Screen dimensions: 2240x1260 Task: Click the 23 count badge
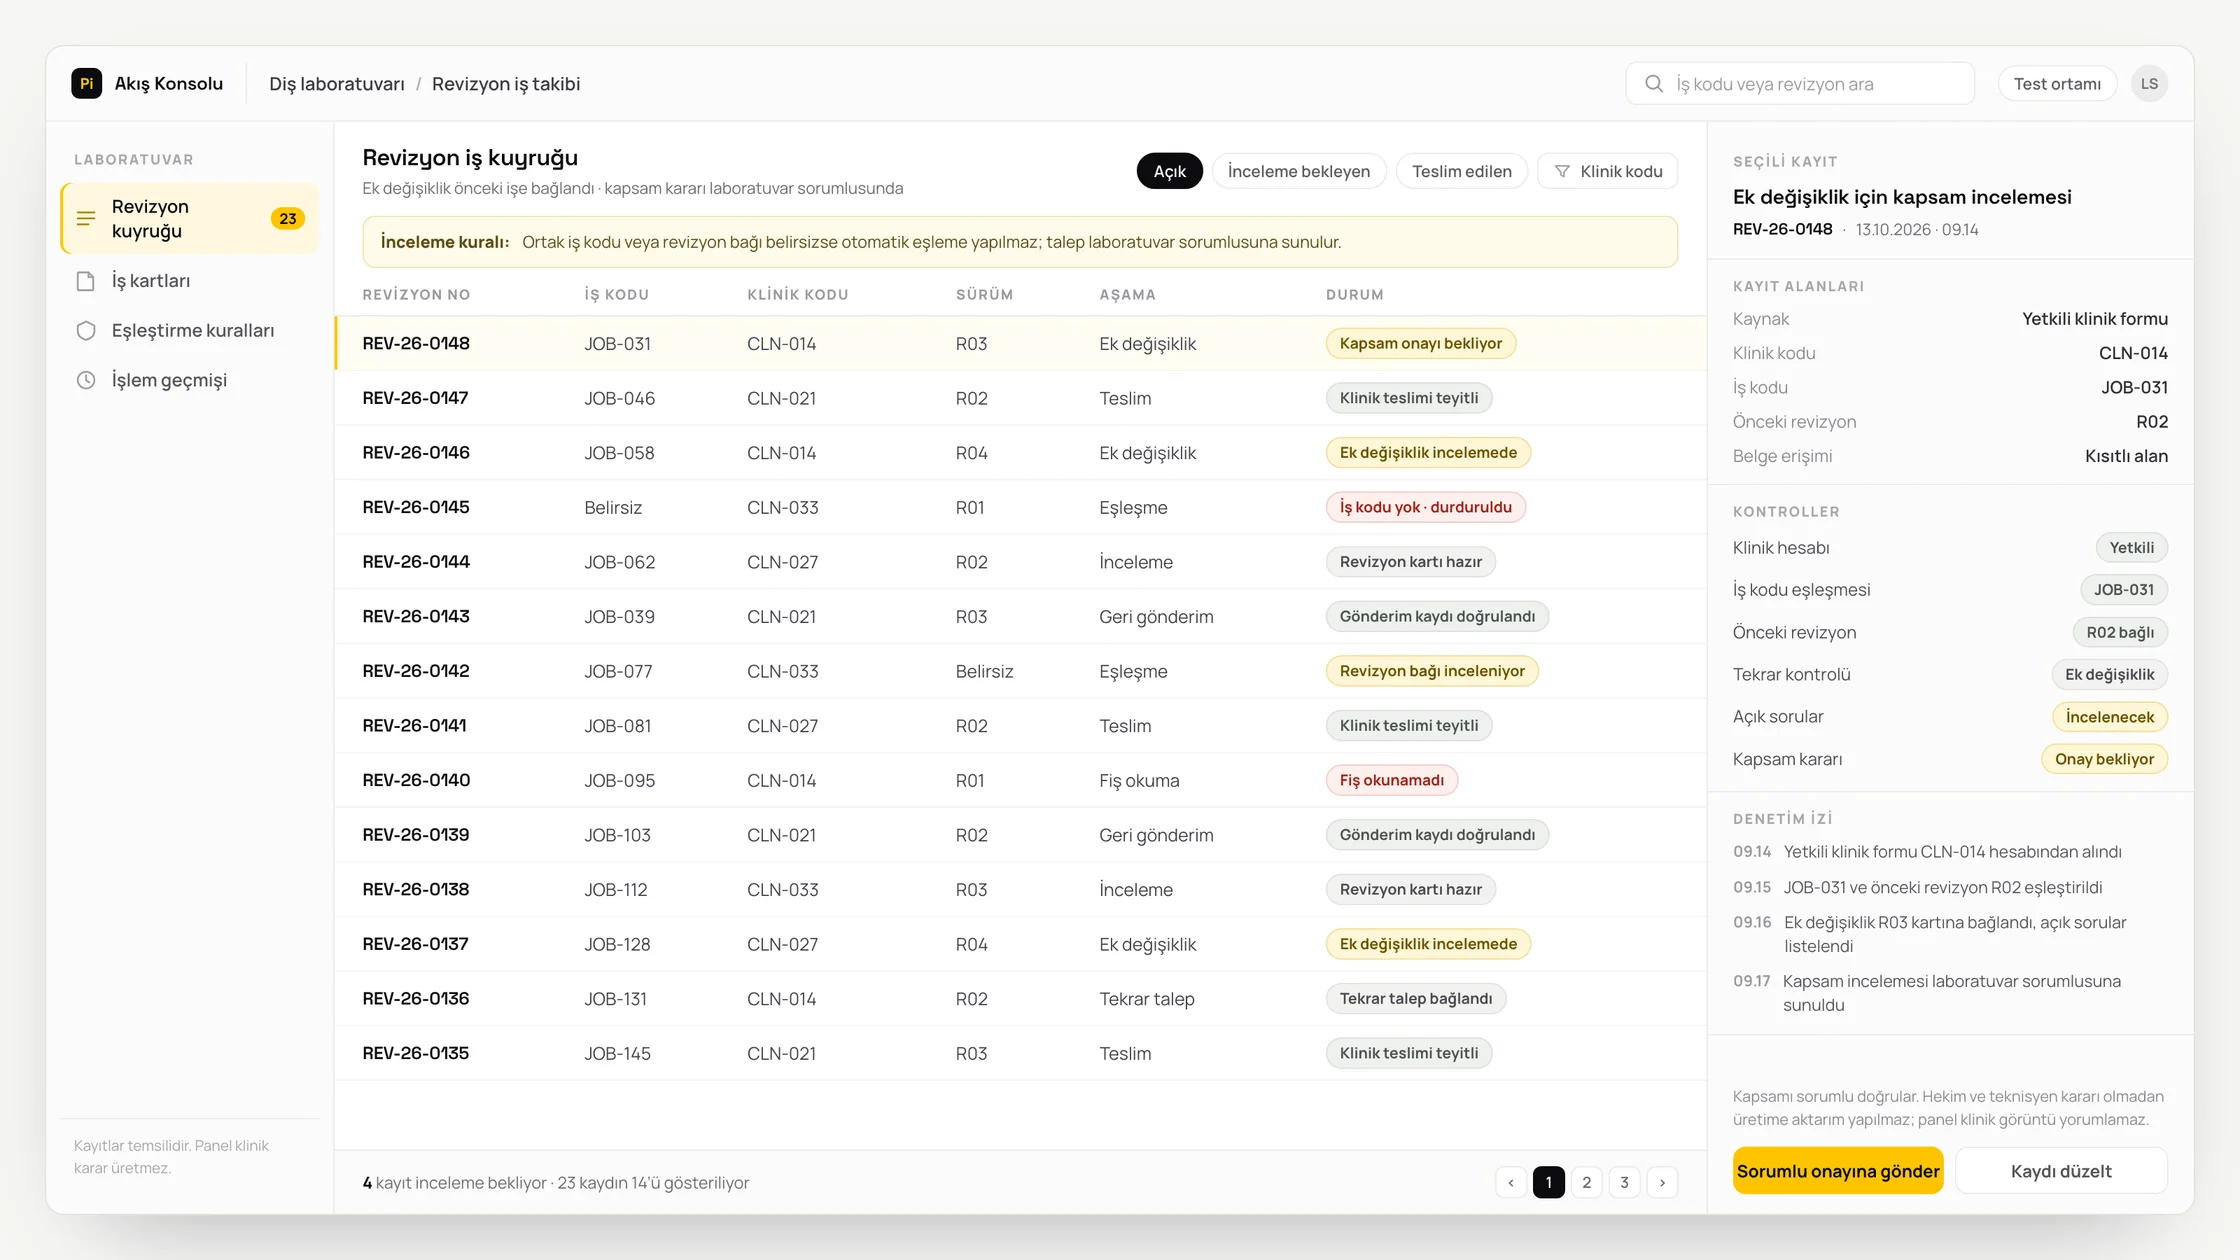[x=288, y=219]
